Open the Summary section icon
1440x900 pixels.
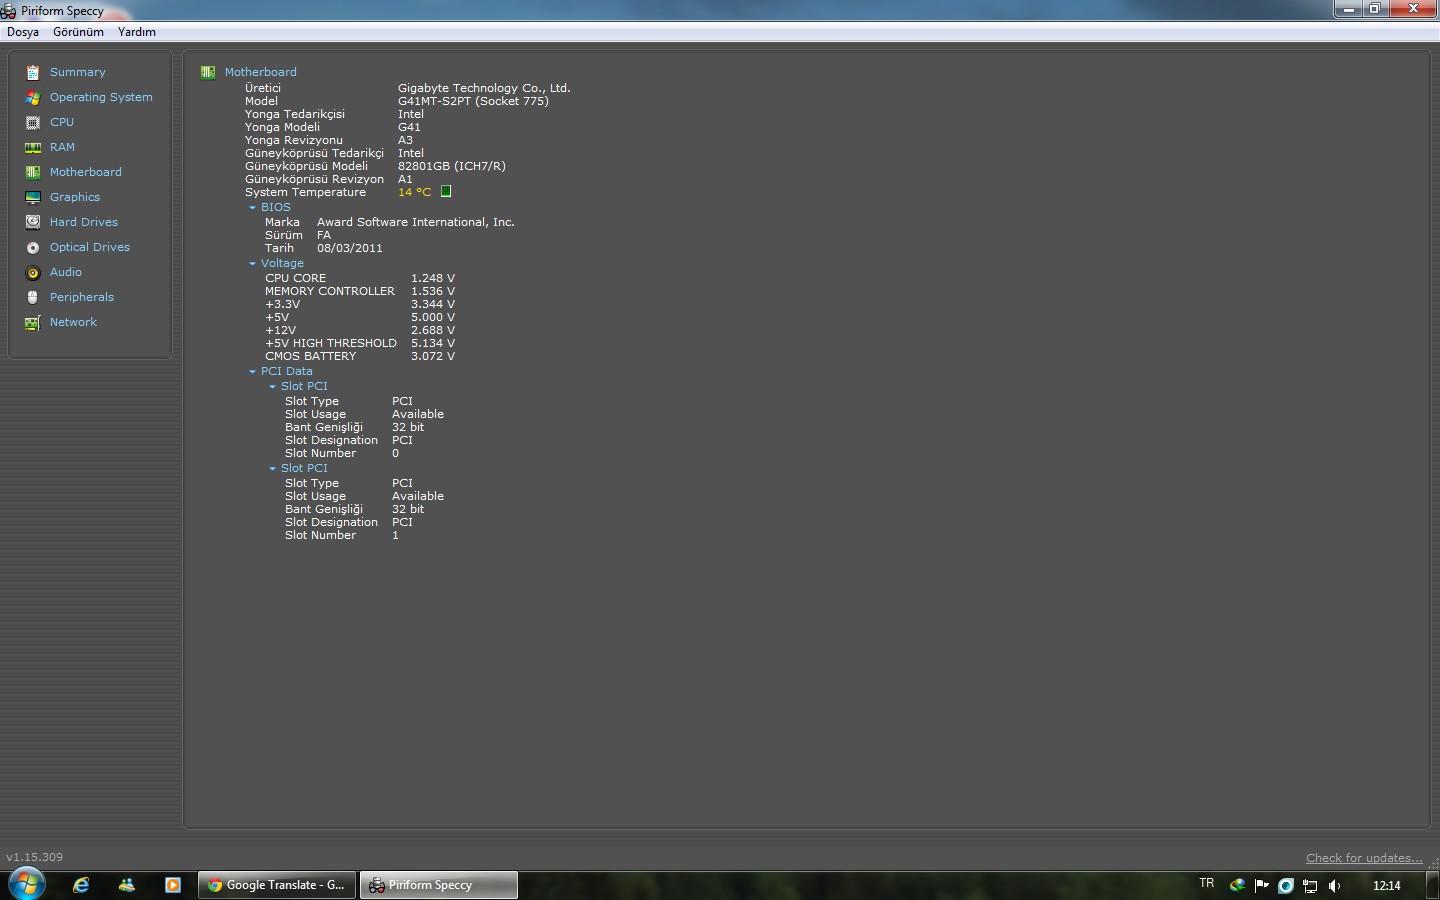[33, 72]
